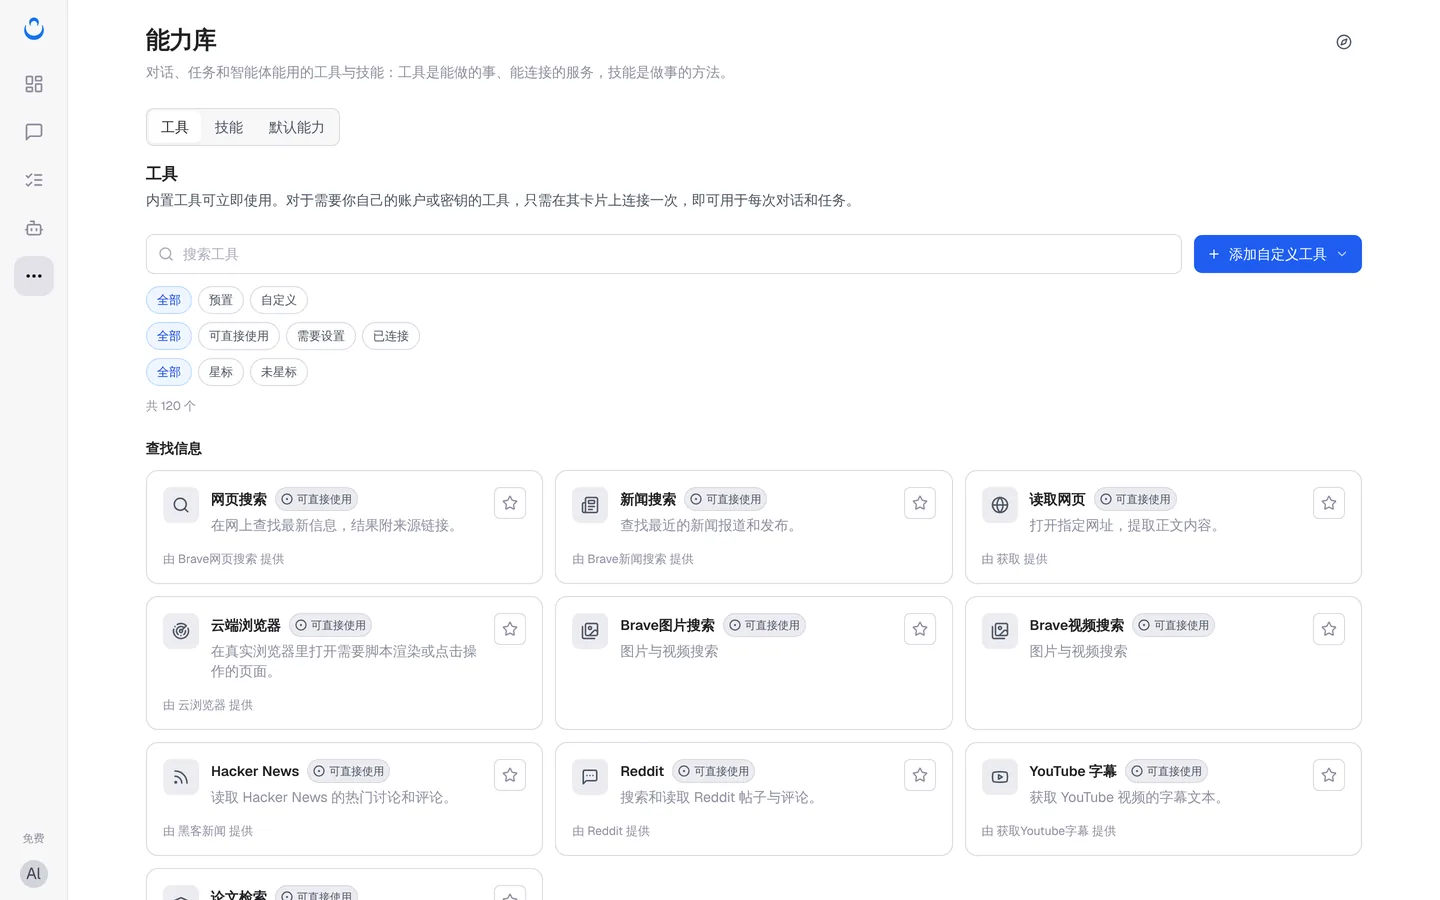Click the YouTube 字幕 card icon
This screenshot has height=900, width=1440.
[x=1000, y=777]
